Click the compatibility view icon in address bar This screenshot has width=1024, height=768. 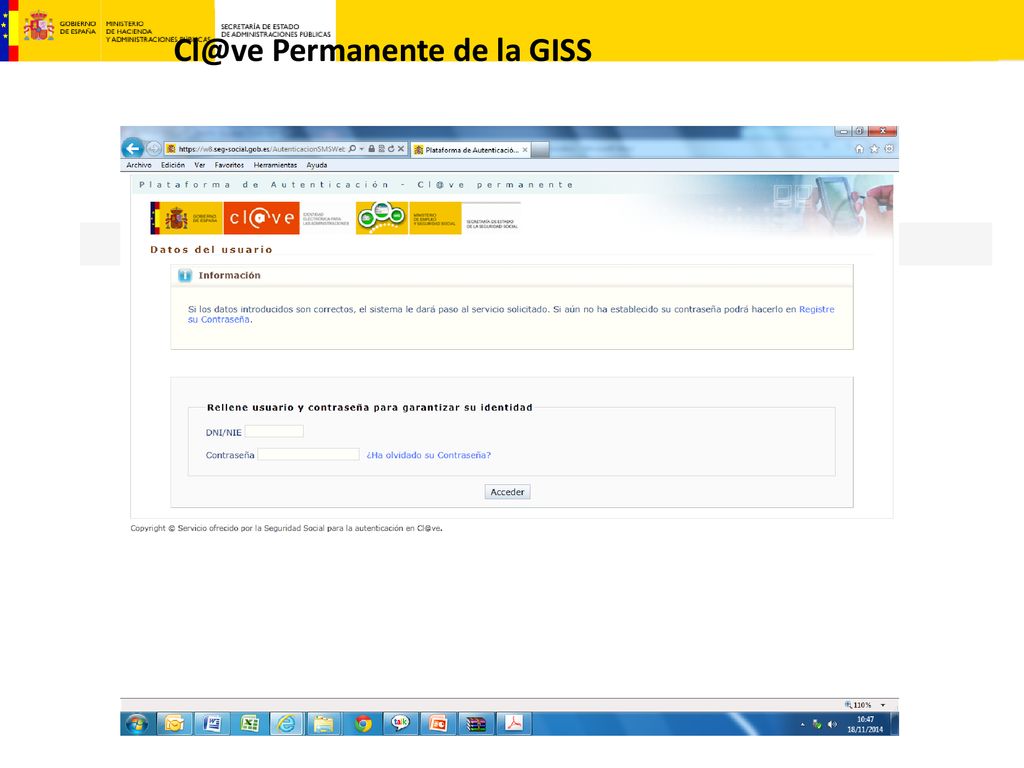(x=382, y=149)
